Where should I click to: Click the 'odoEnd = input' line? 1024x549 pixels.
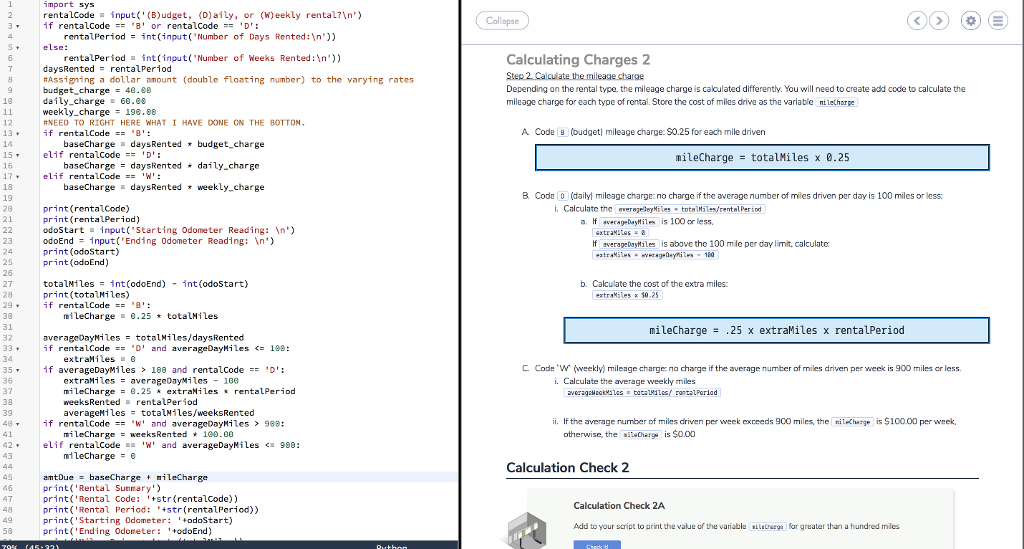point(159,241)
